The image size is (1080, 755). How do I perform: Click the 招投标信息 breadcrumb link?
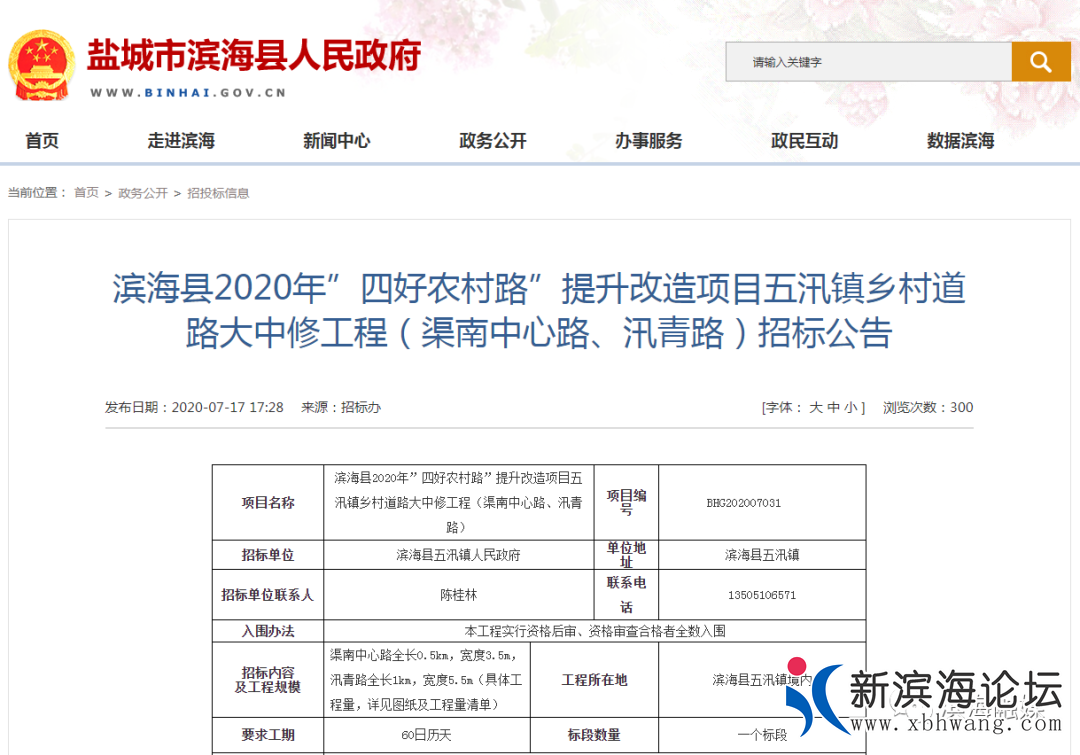click(218, 192)
